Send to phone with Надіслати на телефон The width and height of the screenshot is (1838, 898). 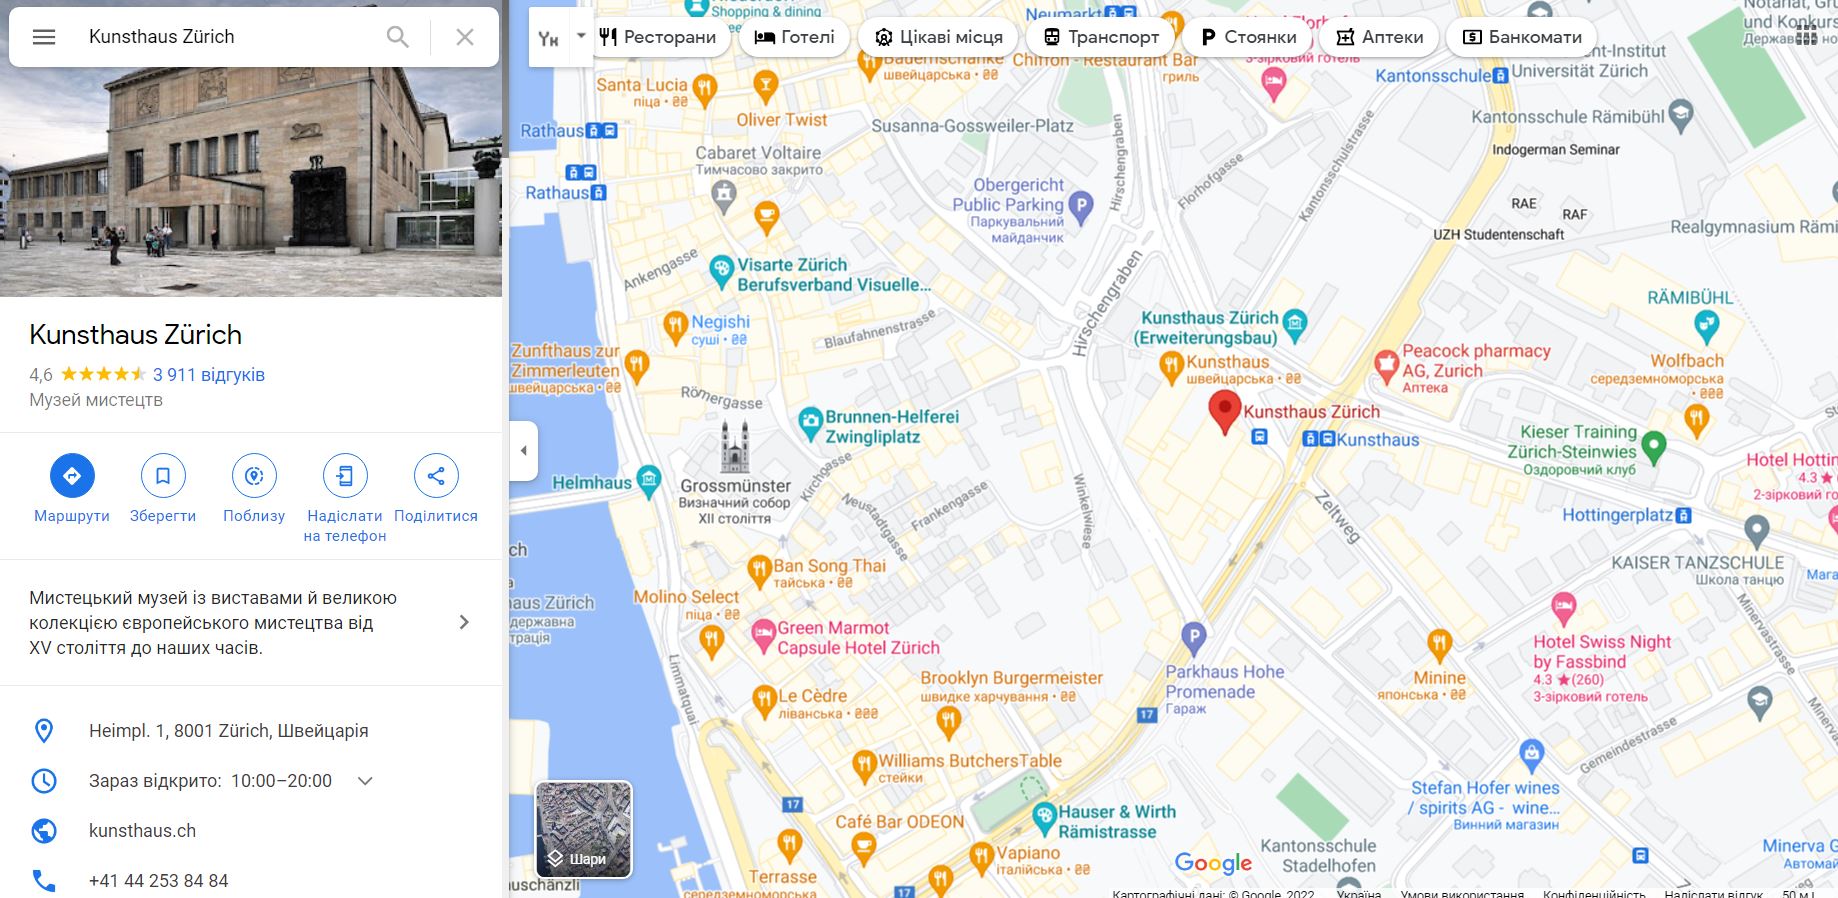(x=345, y=476)
